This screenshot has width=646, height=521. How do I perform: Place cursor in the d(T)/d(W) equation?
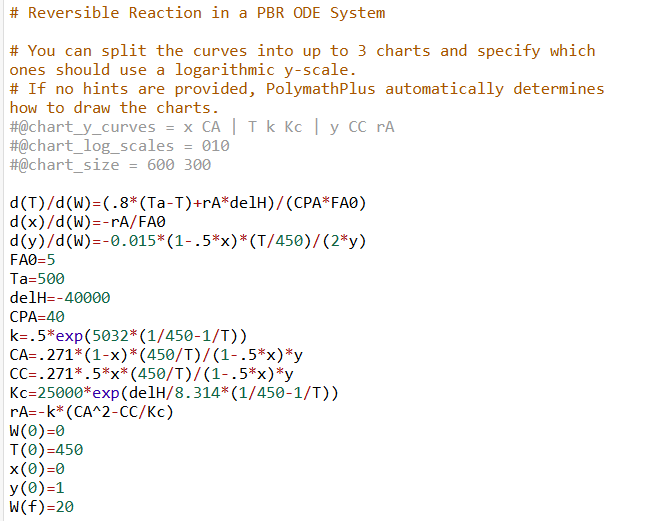(x=188, y=203)
